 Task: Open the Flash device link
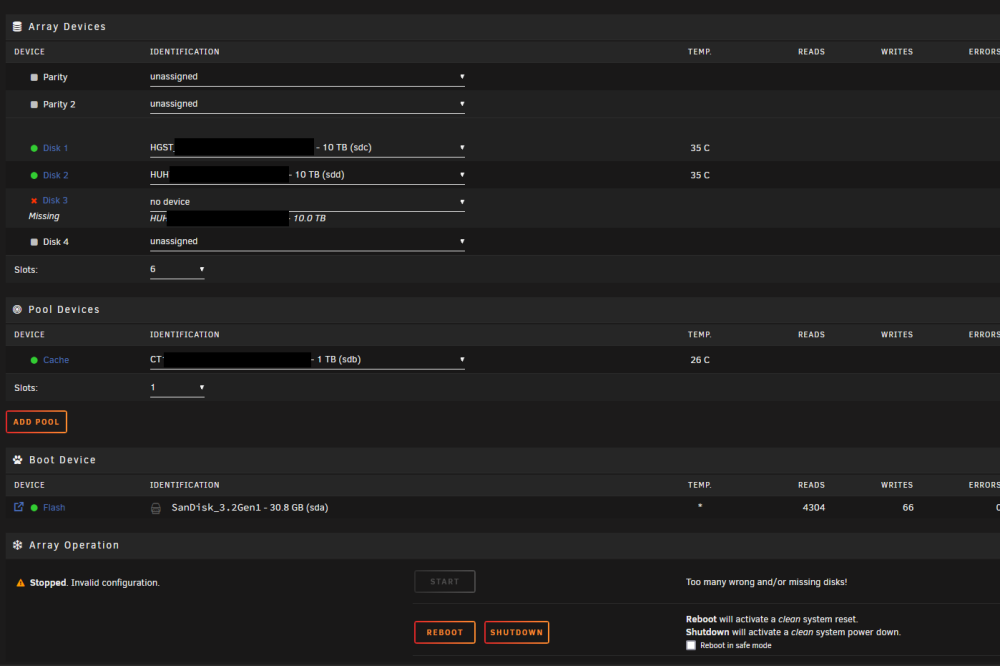coord(54,508)
